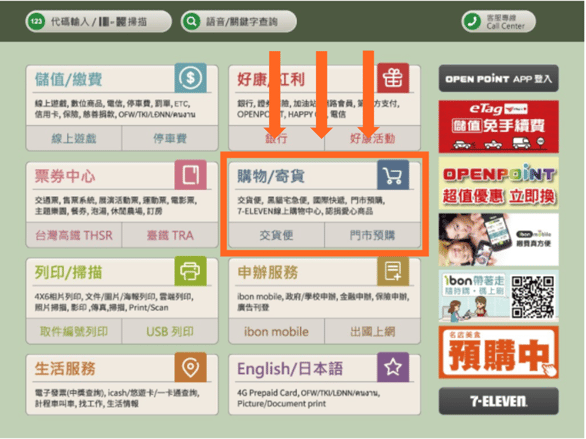
Task: Select 銀行 shortcut under 好康/紅利
Action: point(276,138)
